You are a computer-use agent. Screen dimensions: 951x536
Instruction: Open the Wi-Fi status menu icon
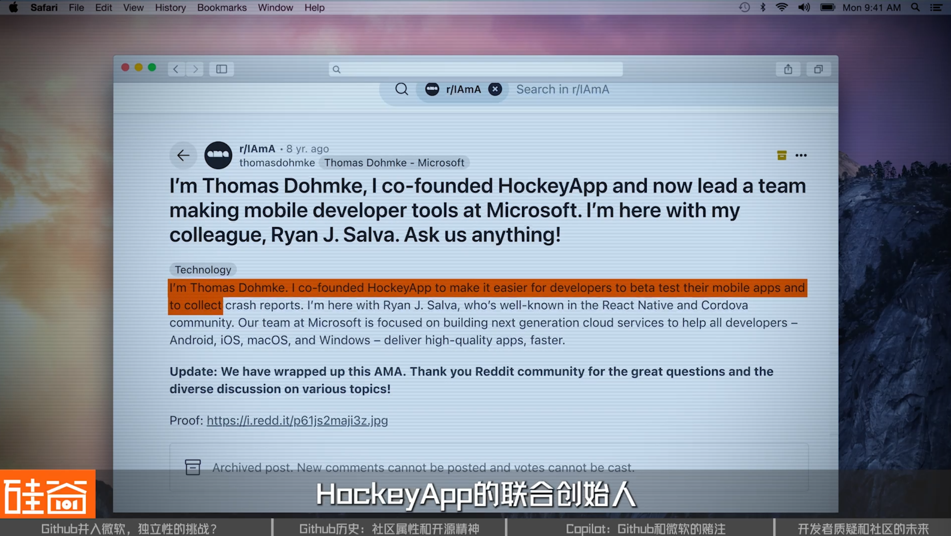pyautogui.click(x=782, y=8)
